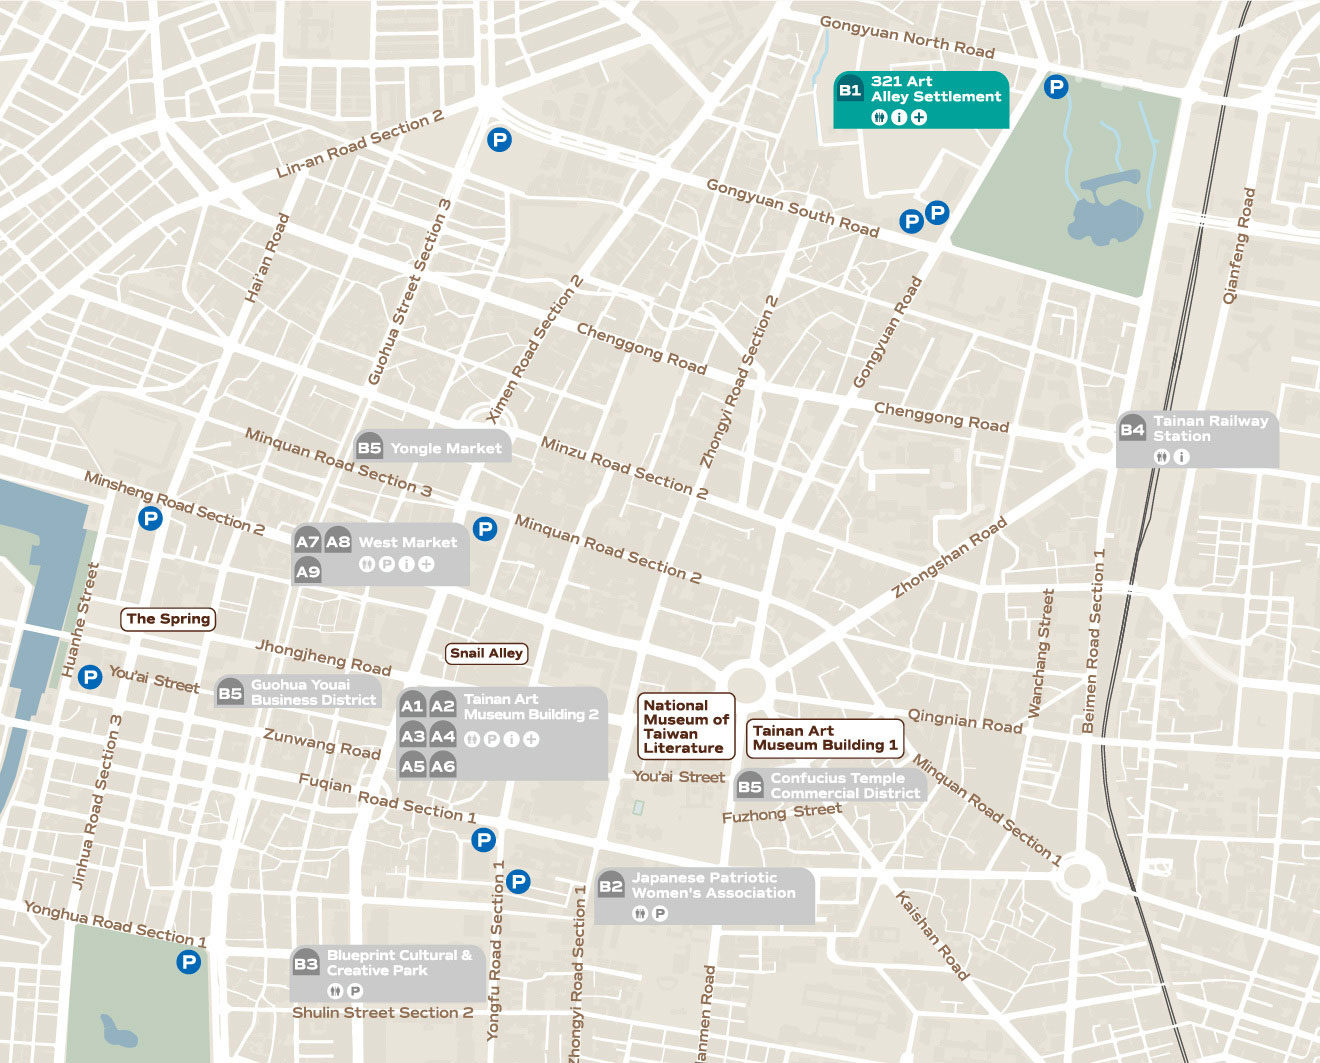Click the first-aid plus icon under 321 Art Alley Settlement
The height and width of the screenshot is (1063, 1320).
pyautogui.click(x=919, y=117)
